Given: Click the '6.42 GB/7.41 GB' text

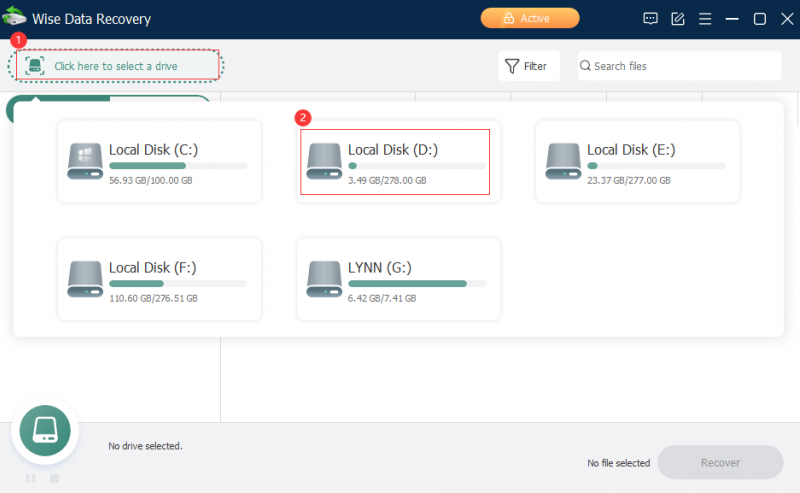Looking at the screenshot, I should click(382, 298).
